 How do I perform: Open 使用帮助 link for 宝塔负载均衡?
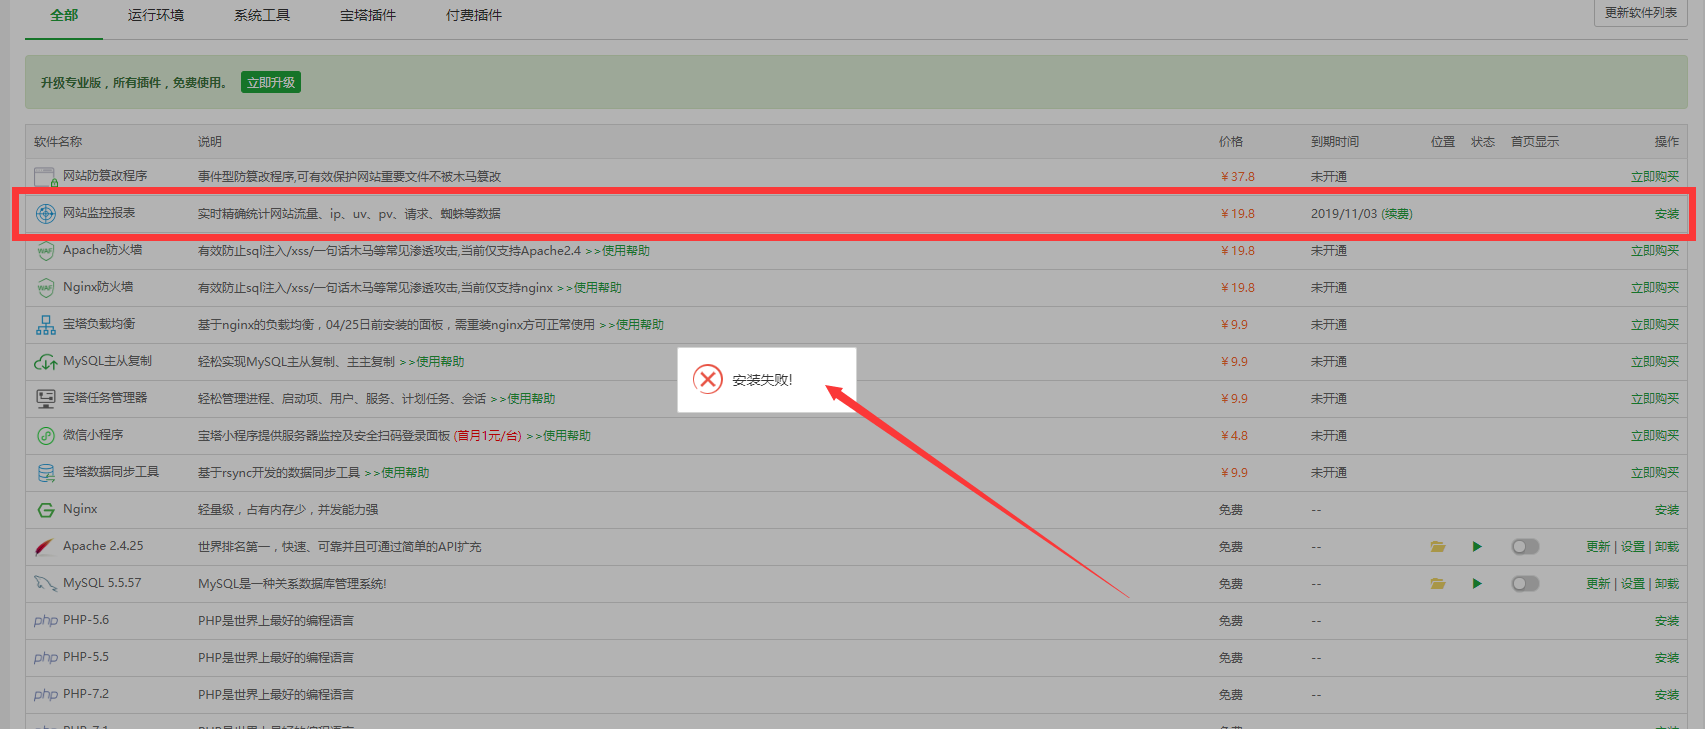coord(632,325)
